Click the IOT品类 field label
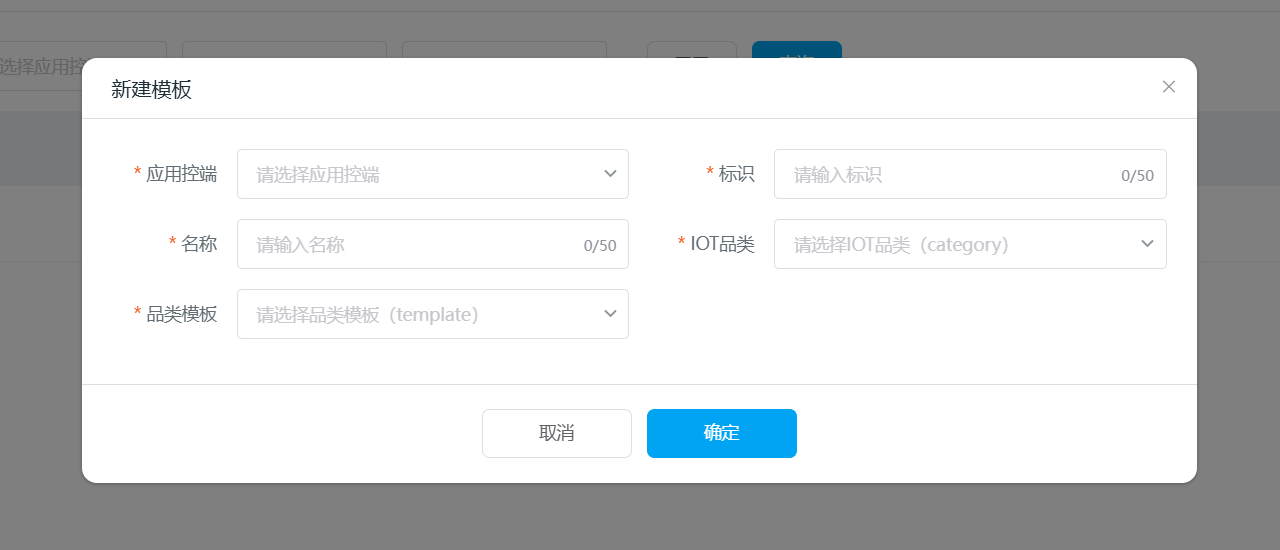The height and width of the screenshot is (550, 1280). pyautogui.click(x=722, y=244)
